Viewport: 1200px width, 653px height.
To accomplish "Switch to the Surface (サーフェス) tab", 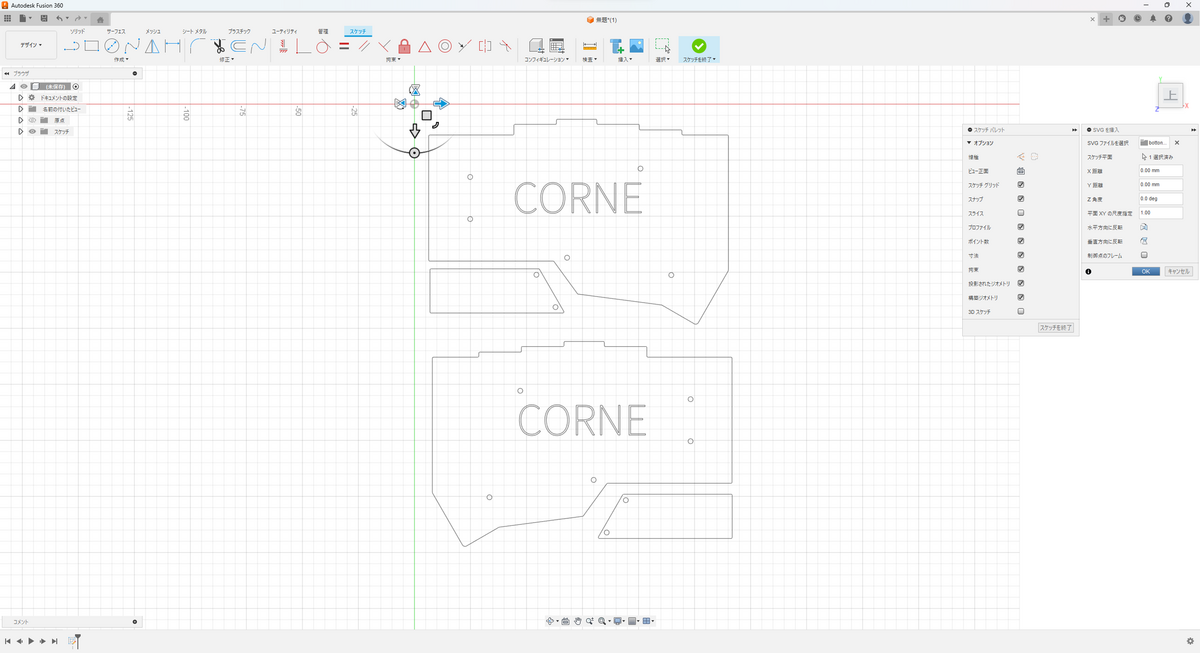I will pos(116,32).
